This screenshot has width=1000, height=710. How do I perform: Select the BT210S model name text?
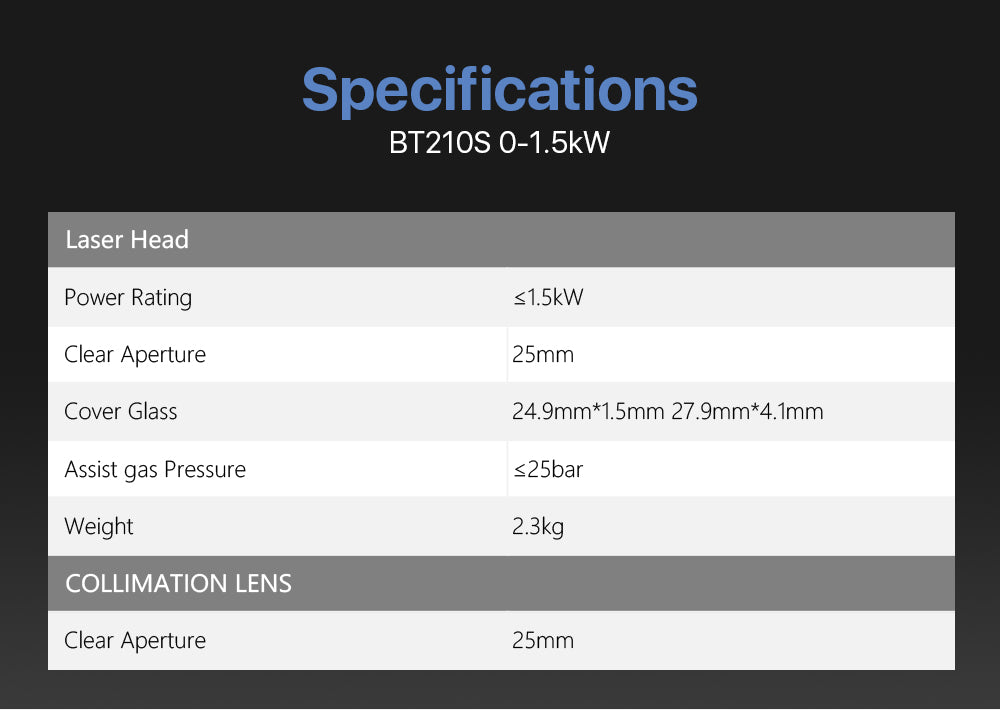[439, 143]
